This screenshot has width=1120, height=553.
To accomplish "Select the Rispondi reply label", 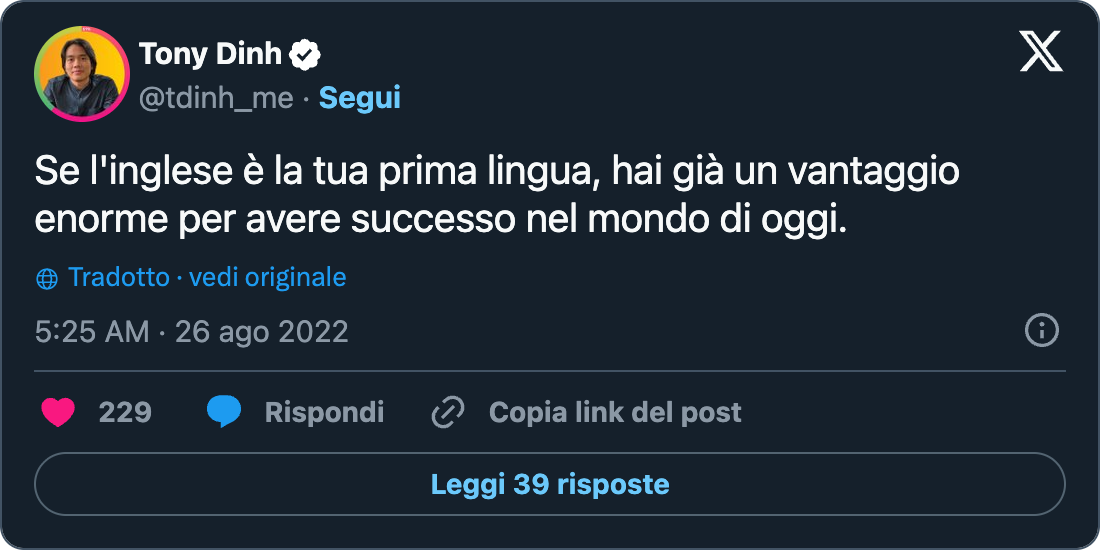I will tap(324, 413).
